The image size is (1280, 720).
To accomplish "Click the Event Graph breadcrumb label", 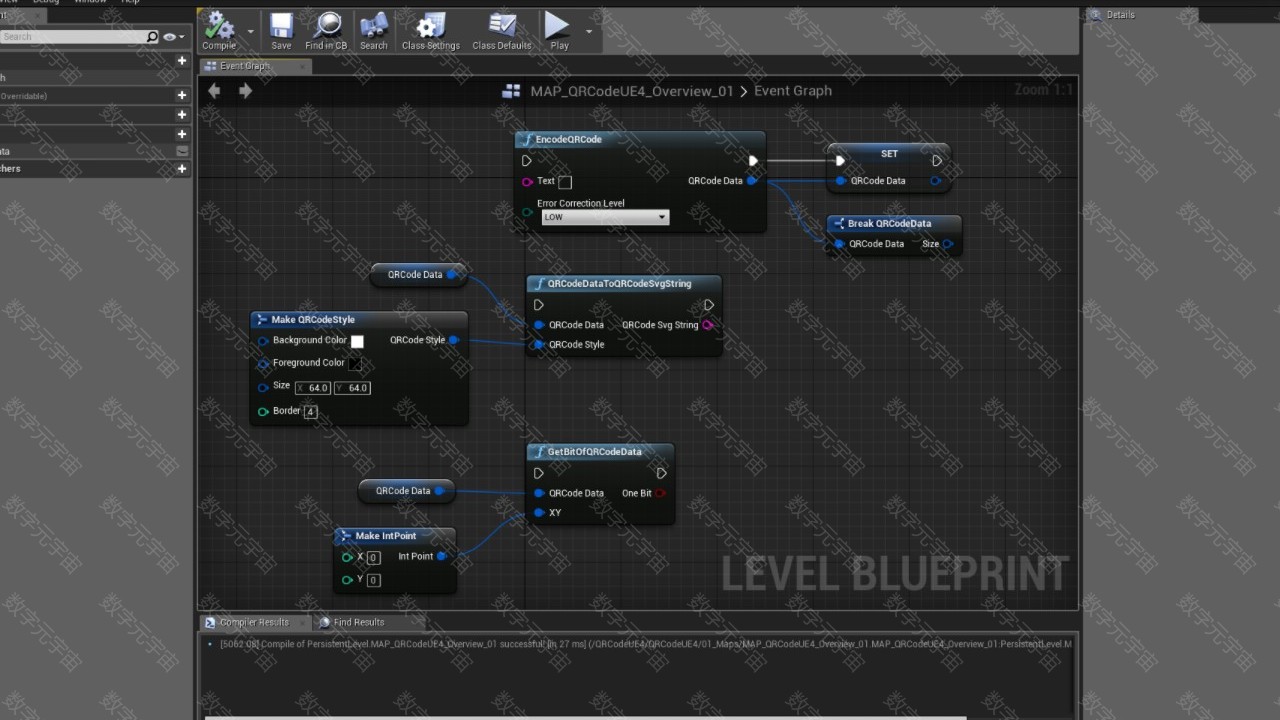I will pyautogui.click(x=793, y=91).
